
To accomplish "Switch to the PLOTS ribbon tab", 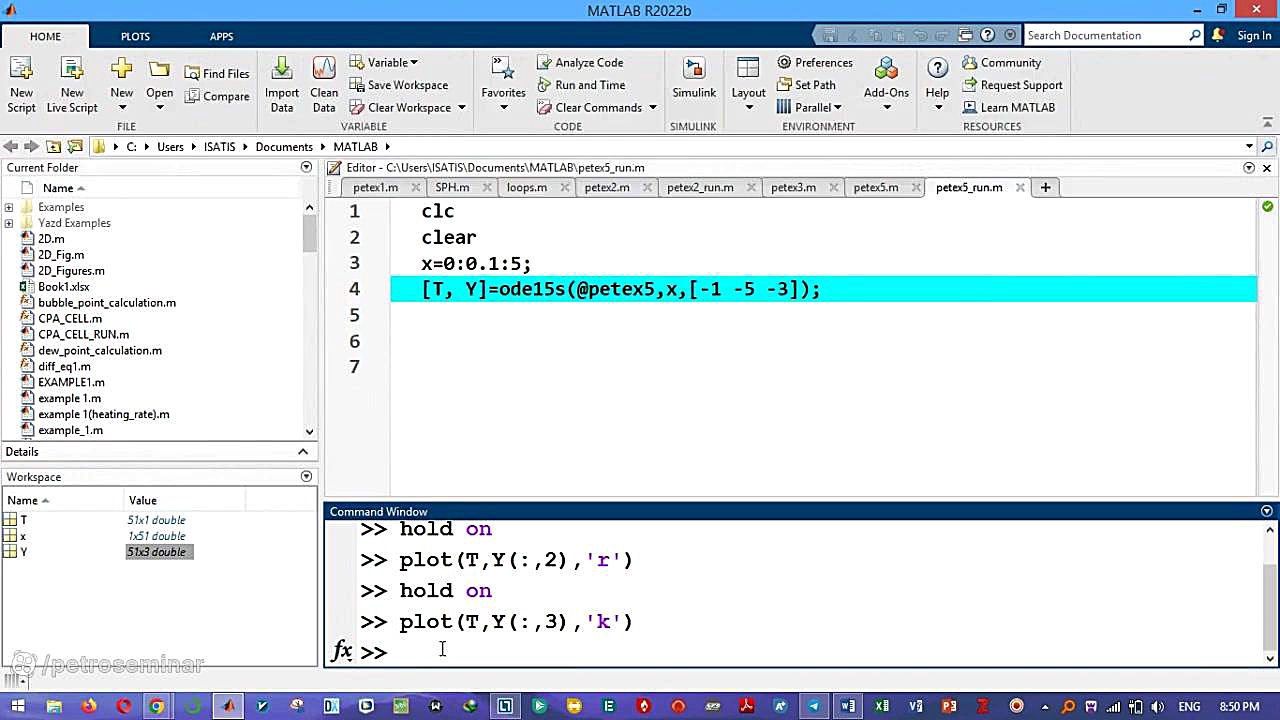I will [135, 36].
